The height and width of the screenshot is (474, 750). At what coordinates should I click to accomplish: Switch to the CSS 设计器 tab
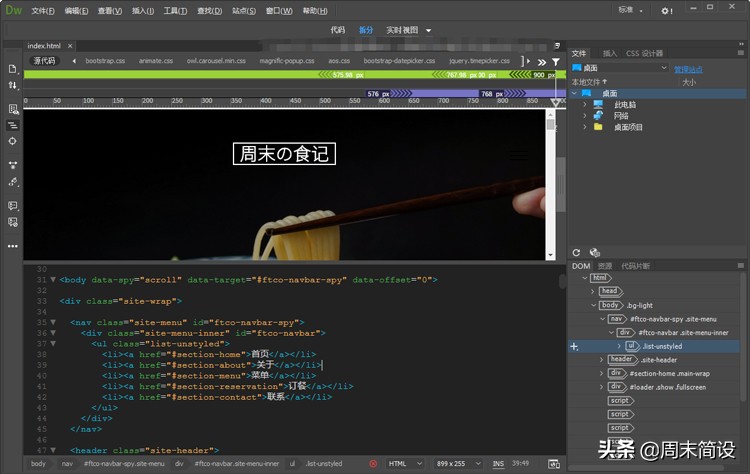[644, 53]
